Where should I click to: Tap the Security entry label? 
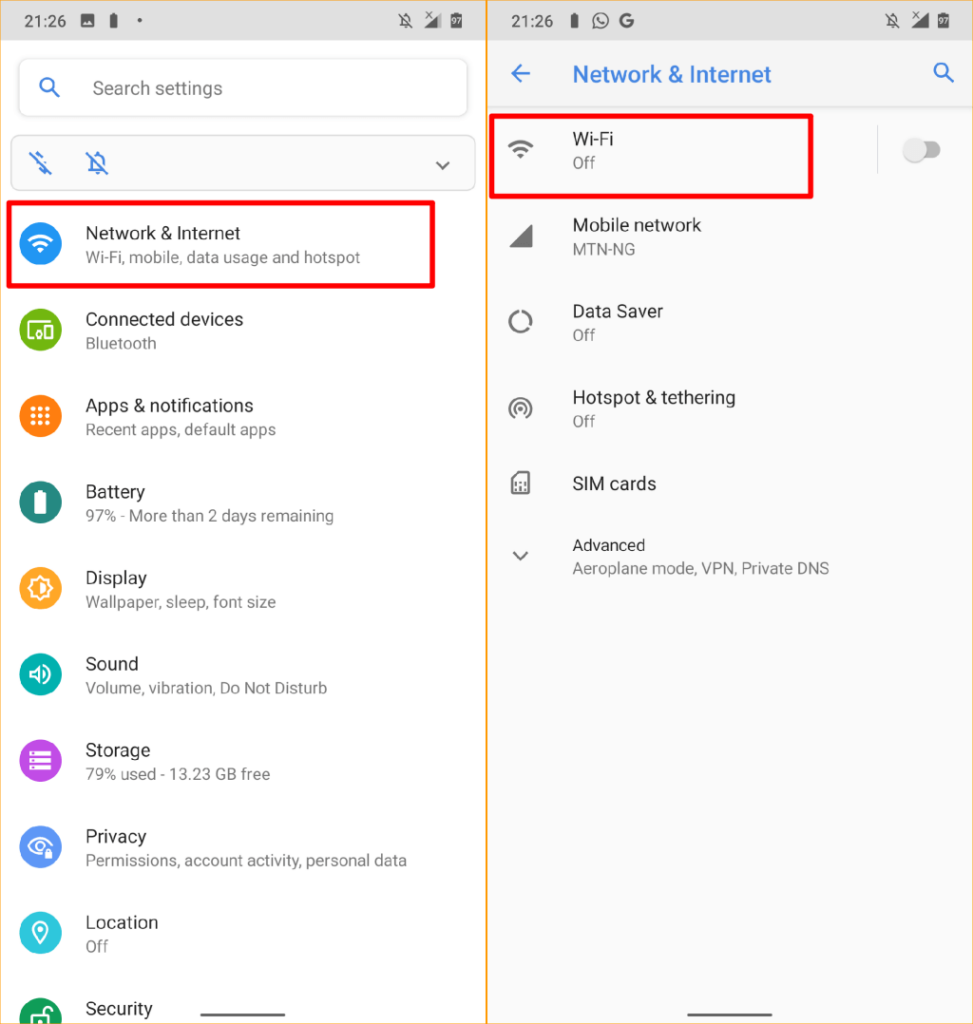[119, 1008]
